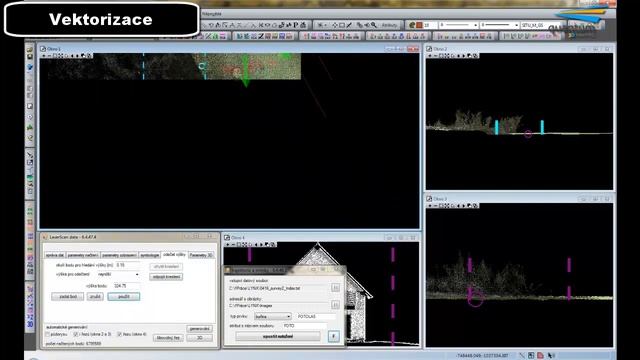
Task: Click the blue funnel icon in left sidebar
Action: [x=30, y=67]
